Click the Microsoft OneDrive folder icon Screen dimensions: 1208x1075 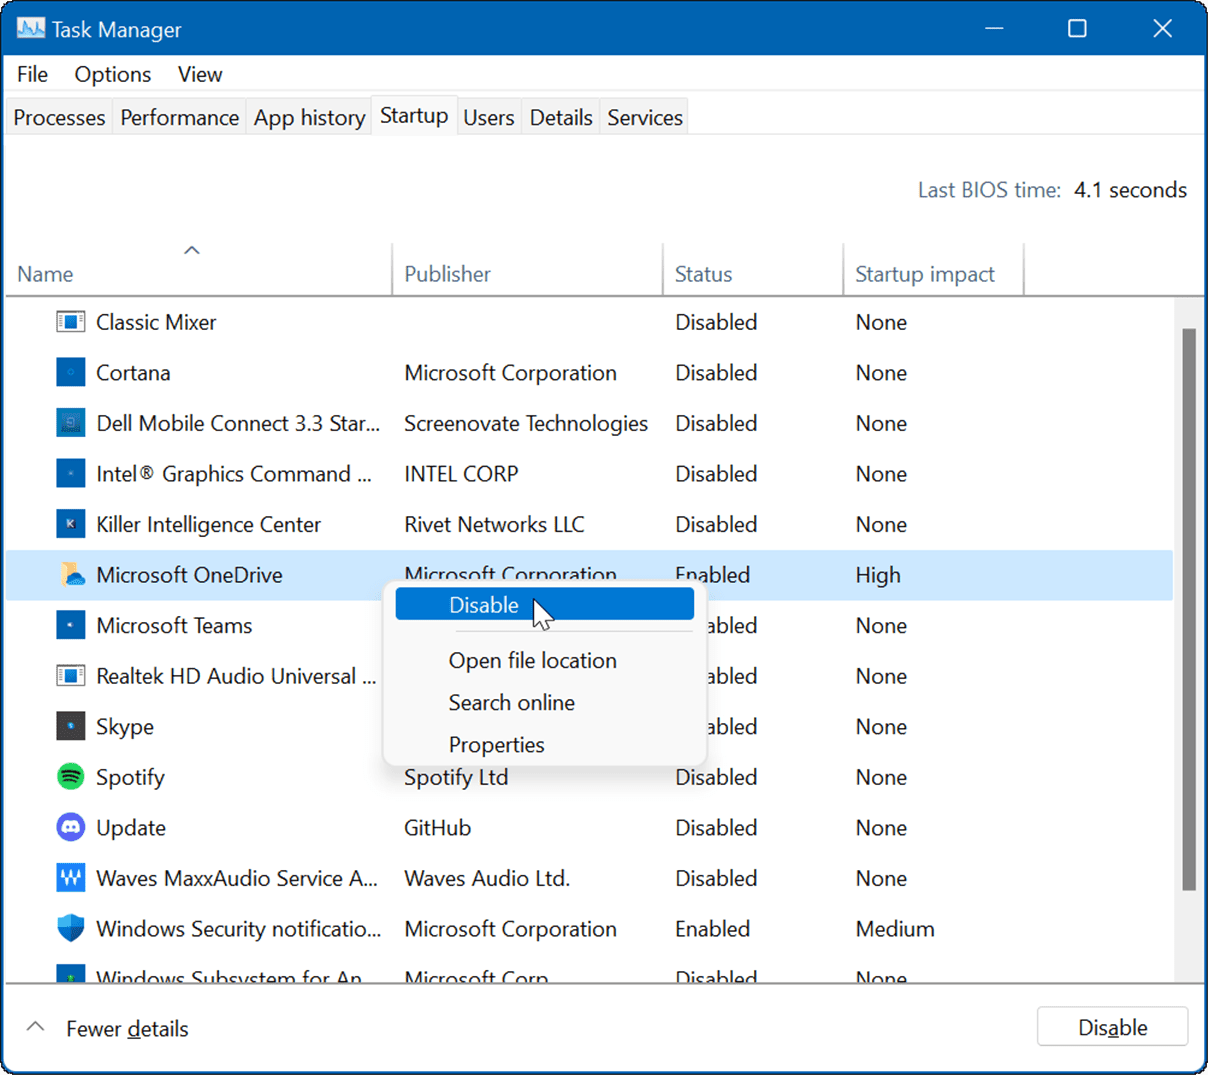coord(71,575)
